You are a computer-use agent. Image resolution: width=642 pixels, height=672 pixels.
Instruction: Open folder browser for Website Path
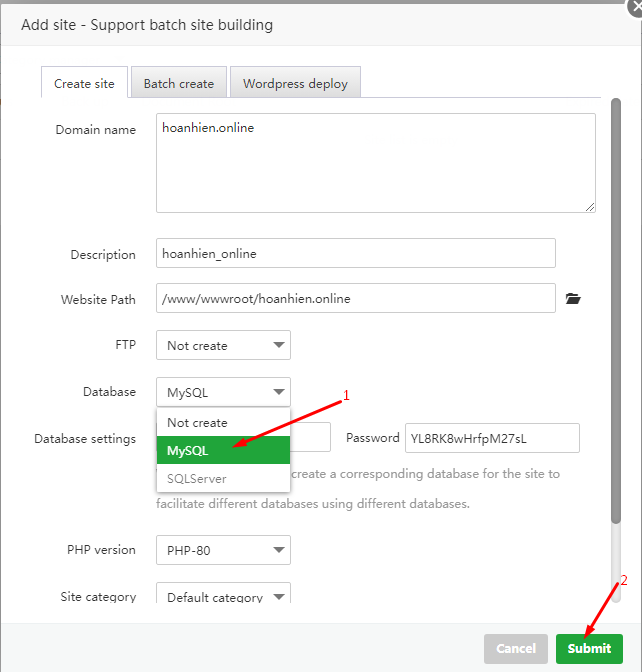point(573,298)
